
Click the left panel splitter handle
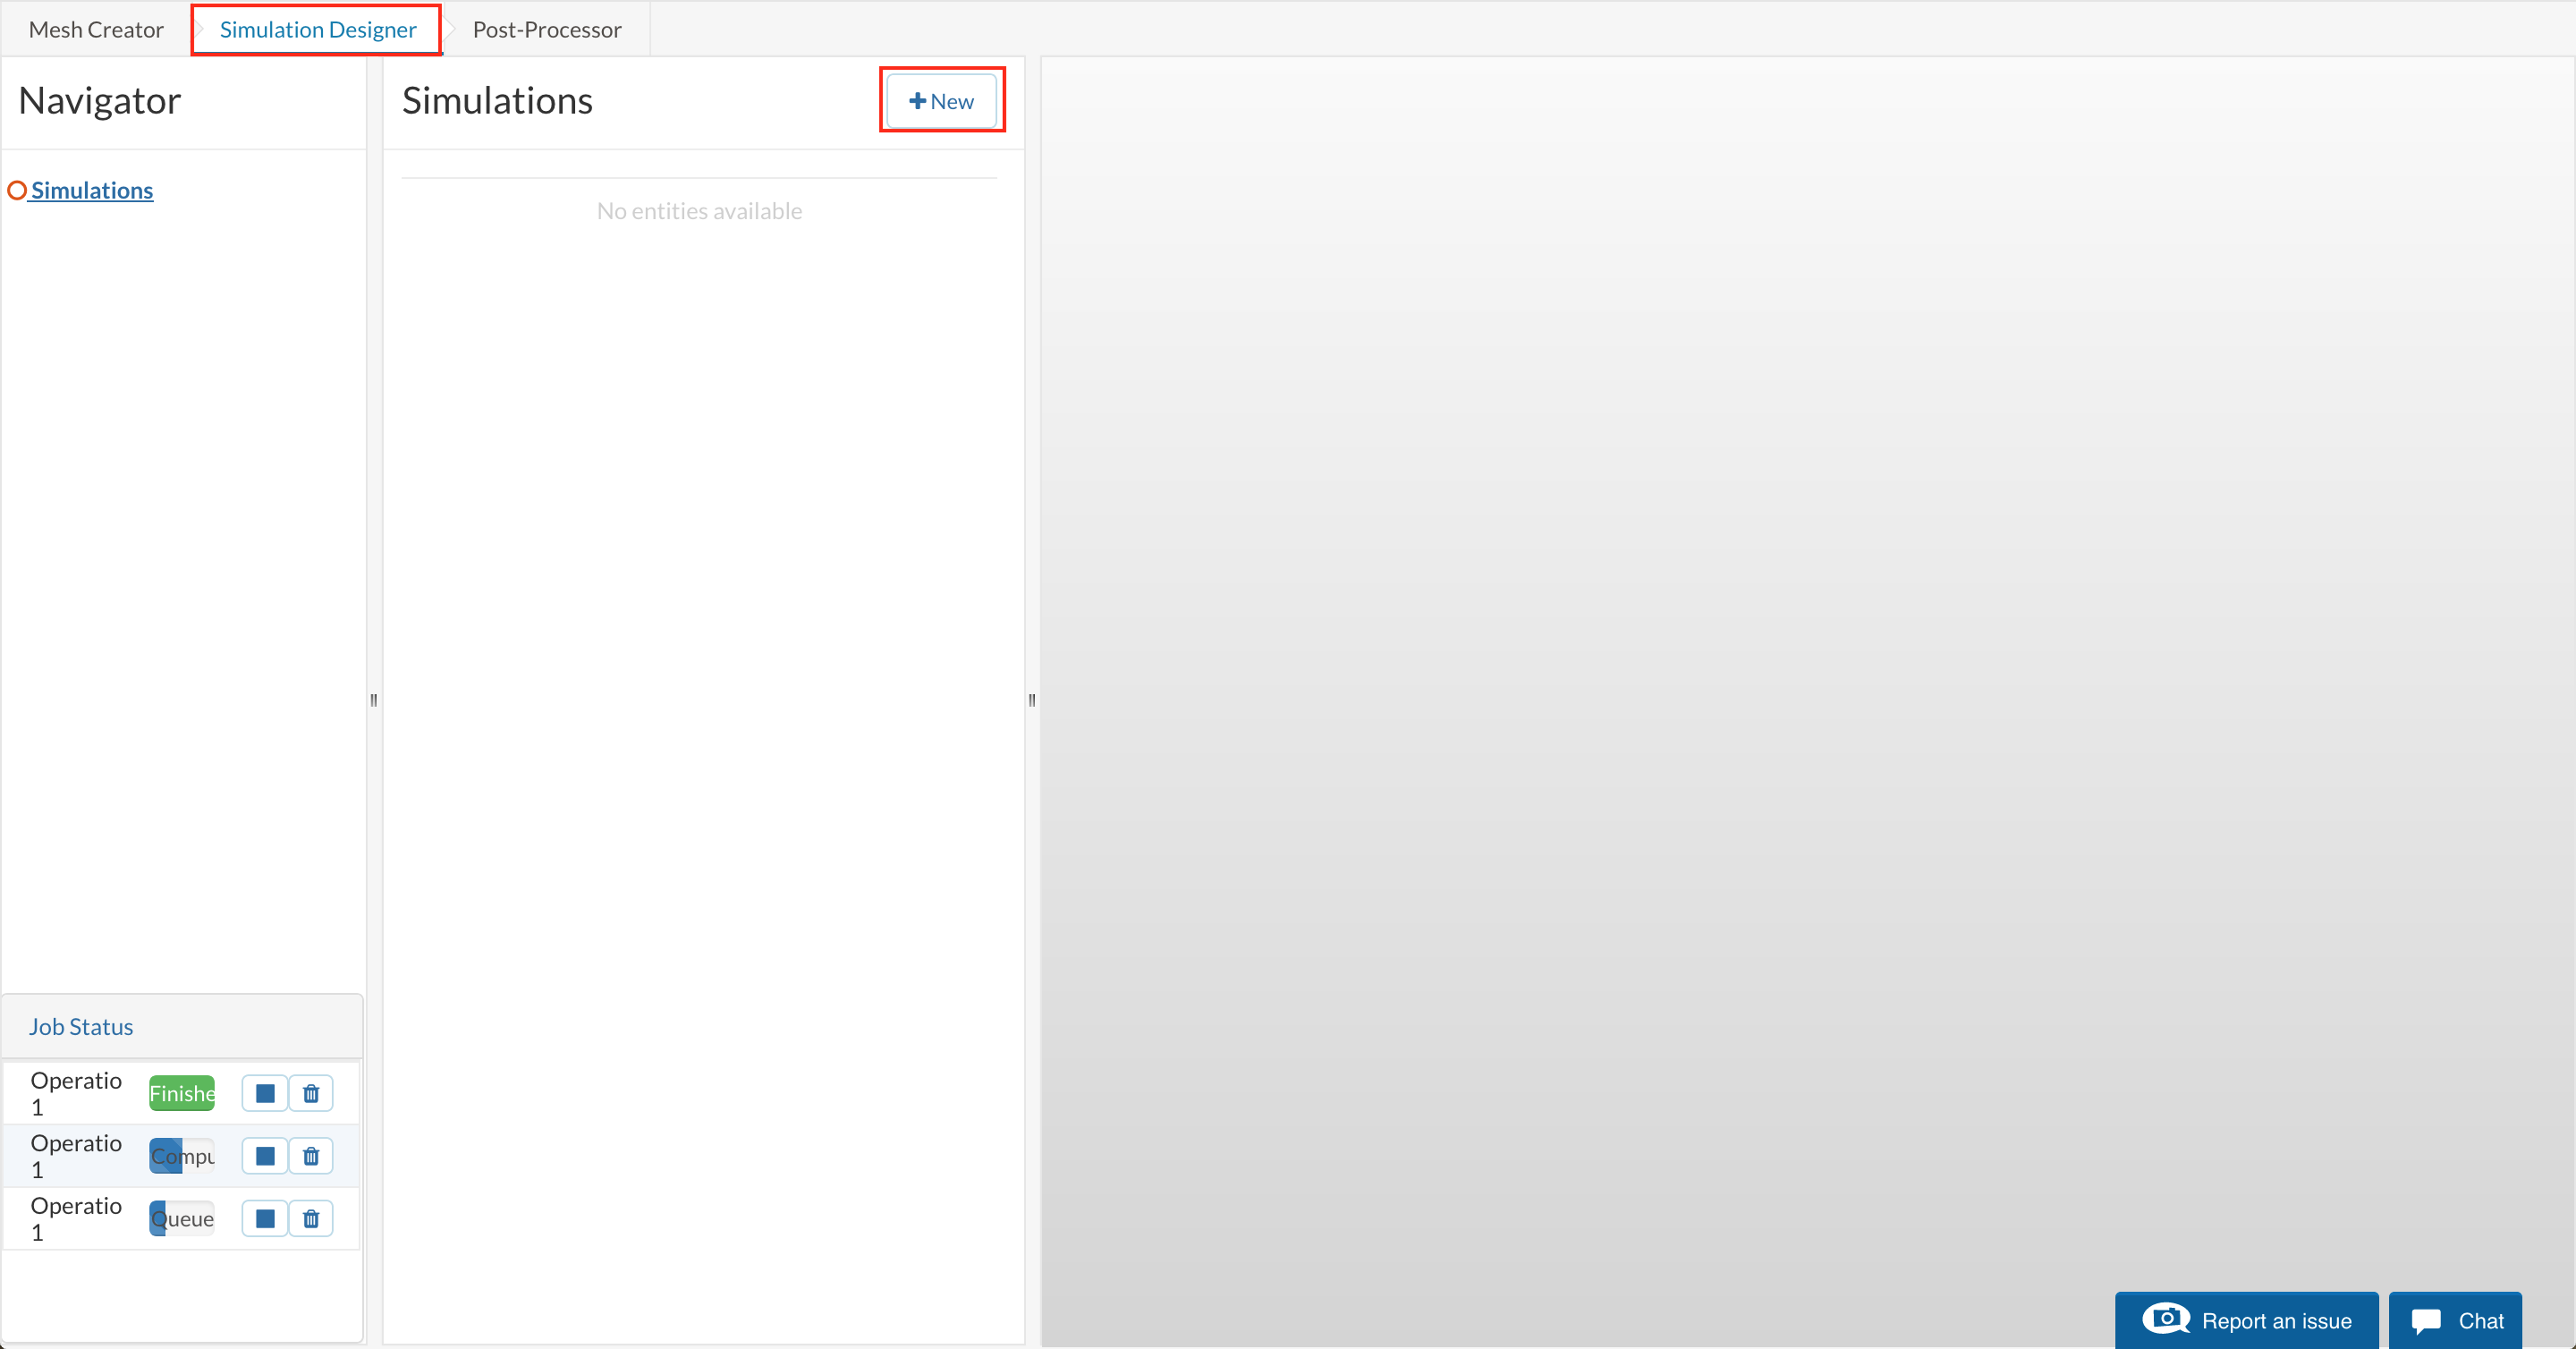374,700
